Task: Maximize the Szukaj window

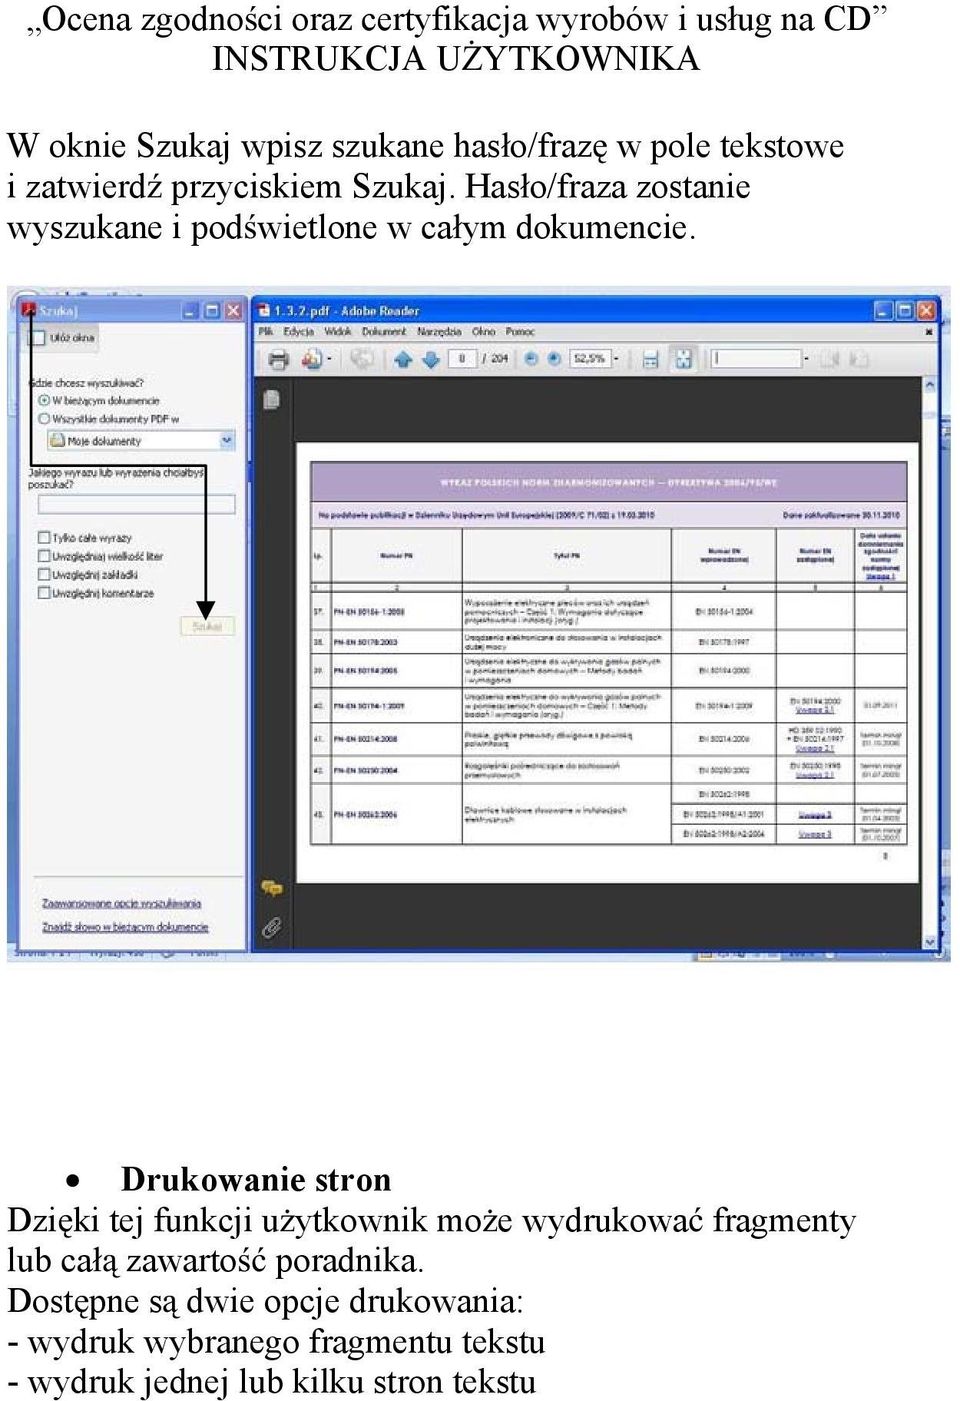Action: 211,311
